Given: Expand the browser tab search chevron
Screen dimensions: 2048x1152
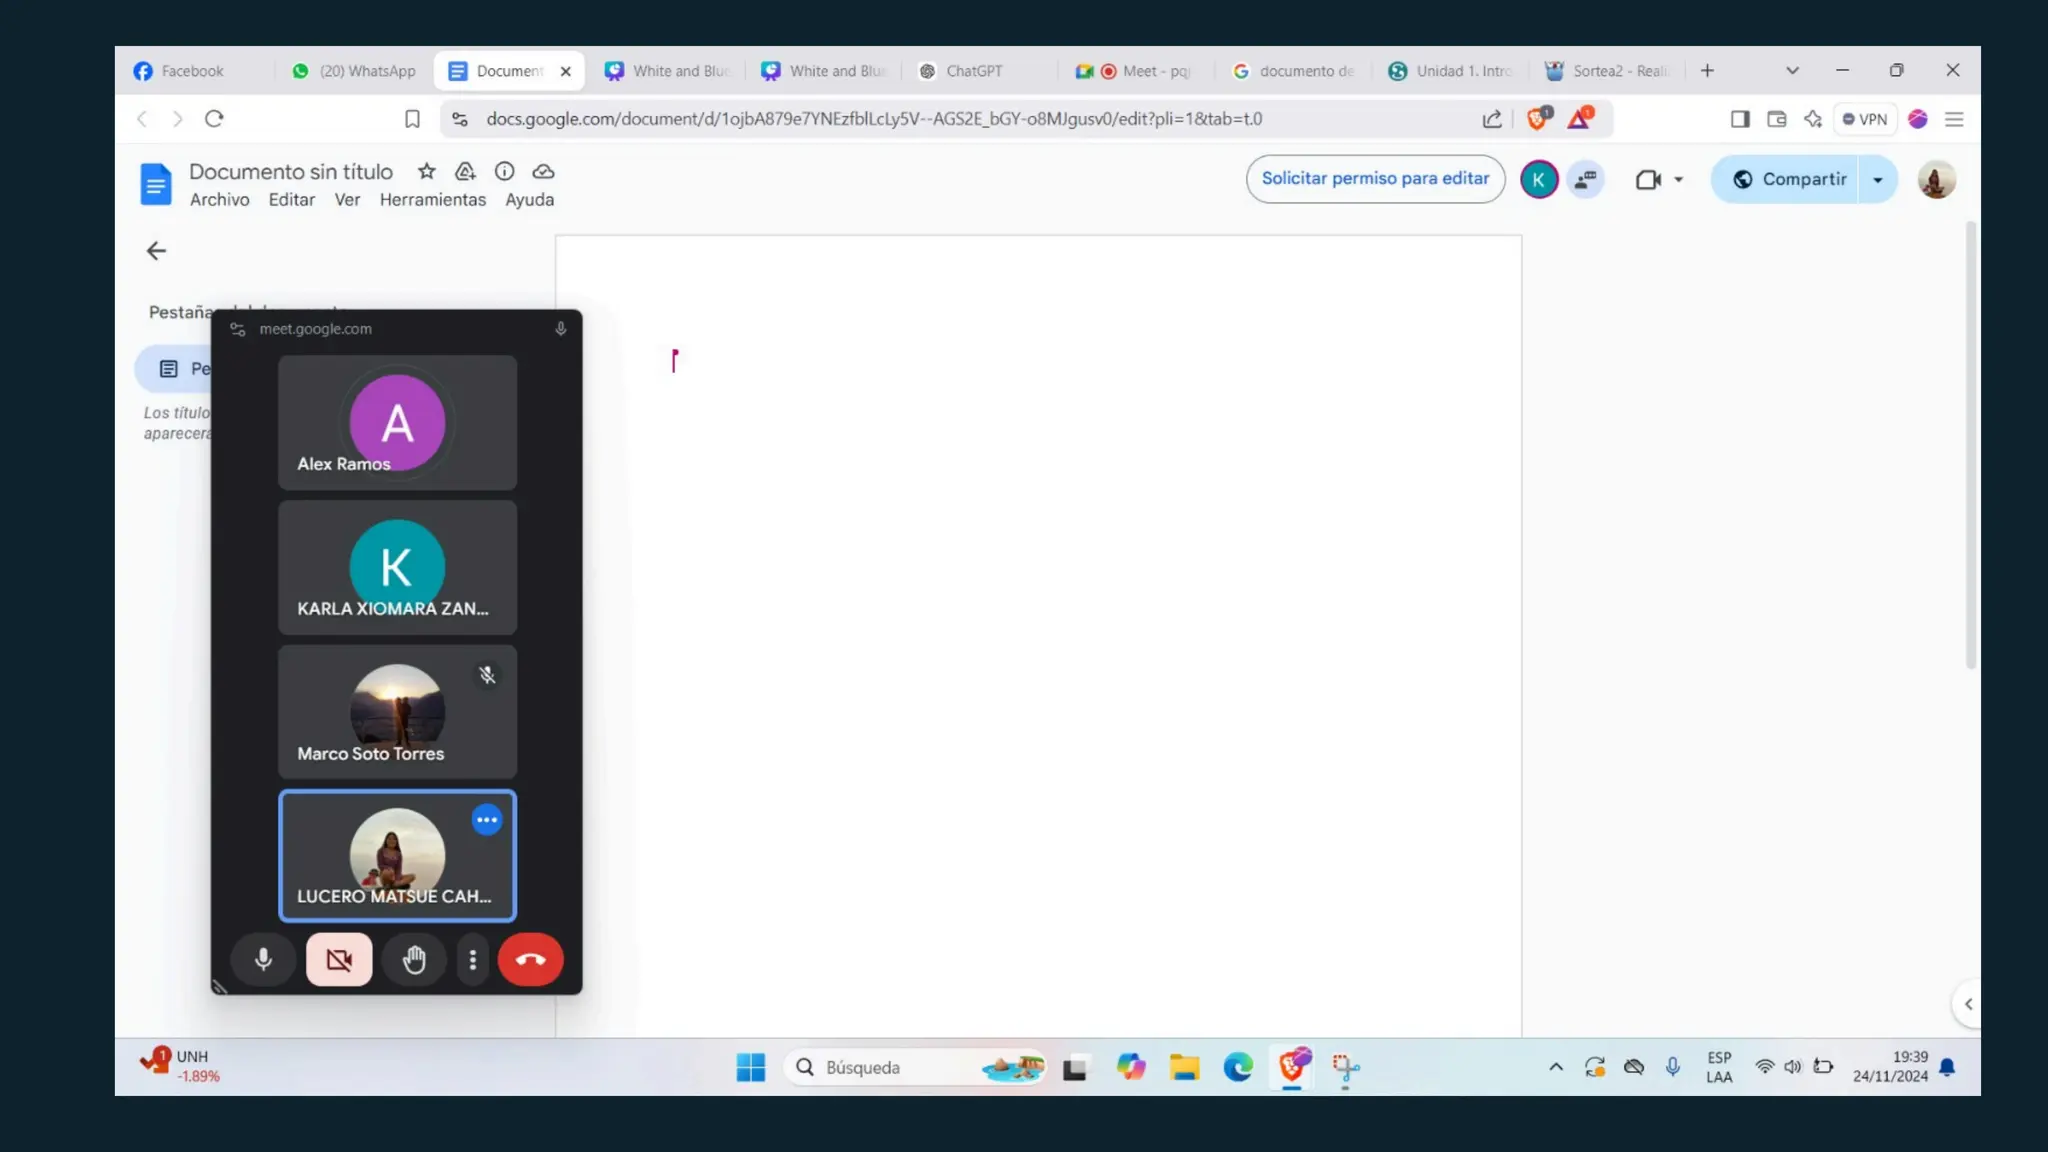Looking at the screenshot, I should tap(1792, 71).
